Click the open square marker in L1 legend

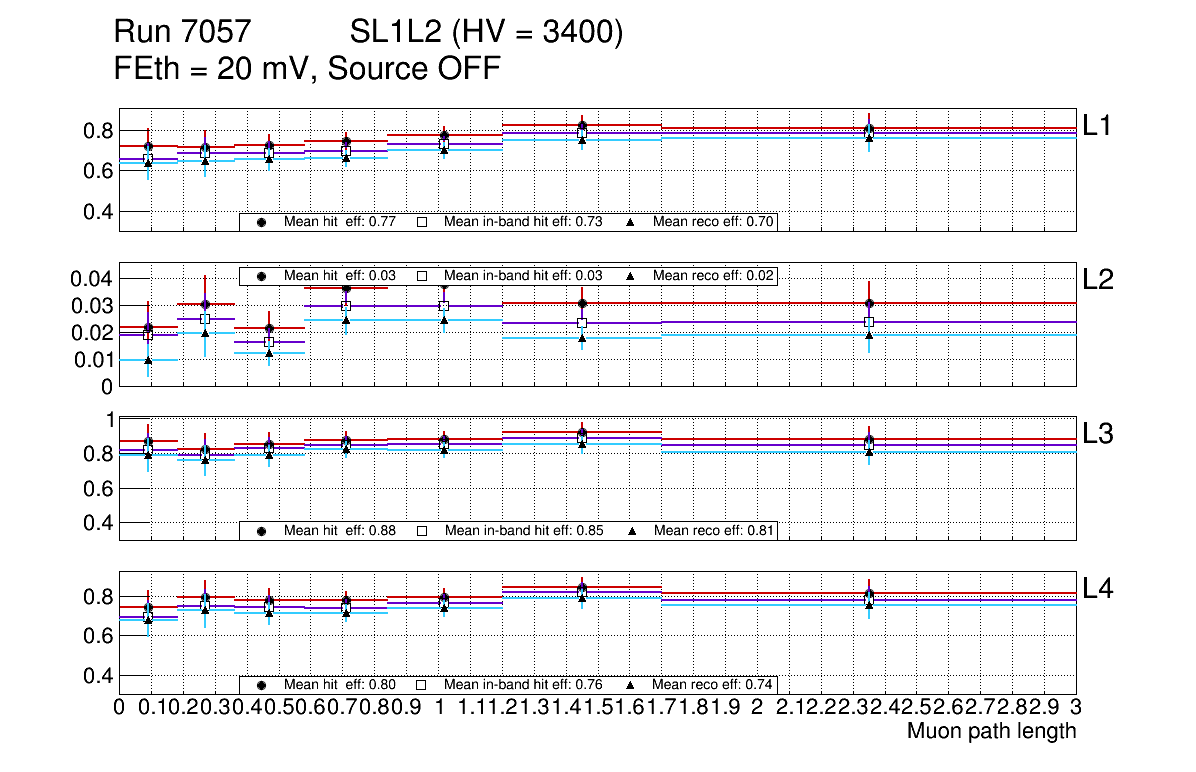(421, 222)
